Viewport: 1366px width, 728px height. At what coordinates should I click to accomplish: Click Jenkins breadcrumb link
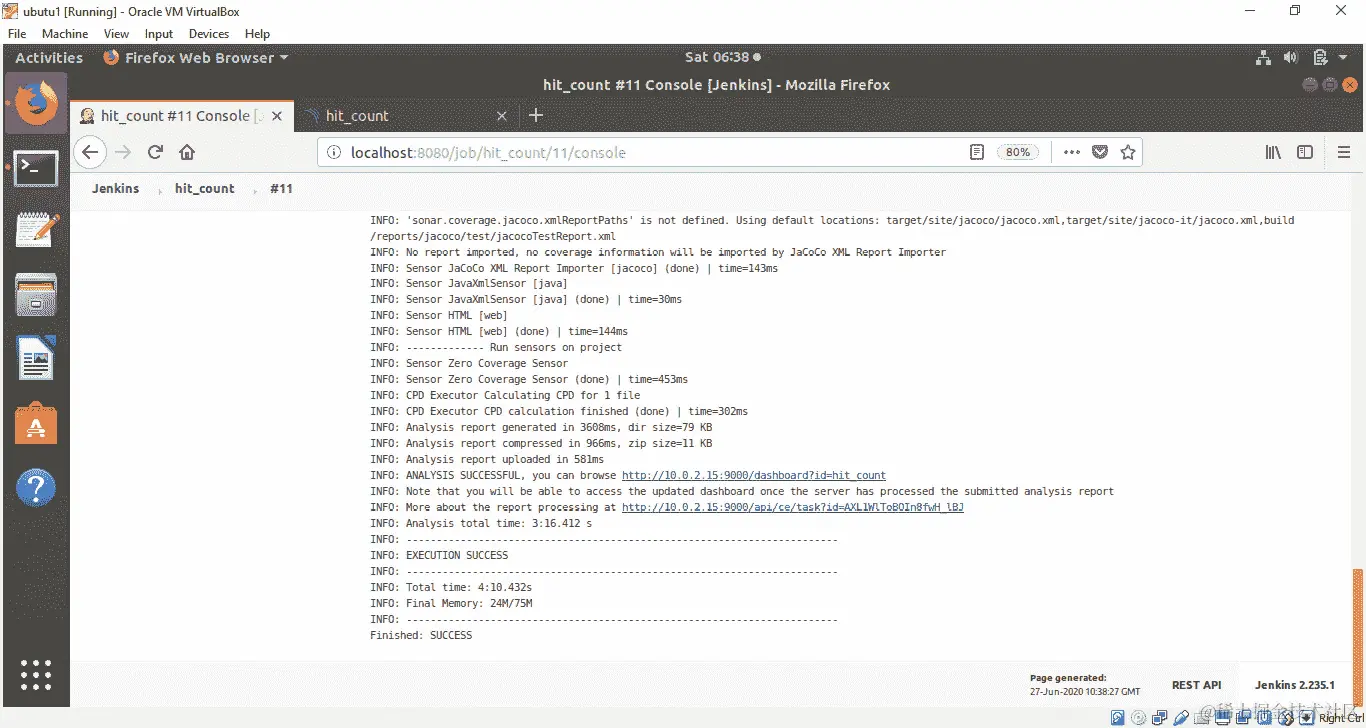[116, 188]
